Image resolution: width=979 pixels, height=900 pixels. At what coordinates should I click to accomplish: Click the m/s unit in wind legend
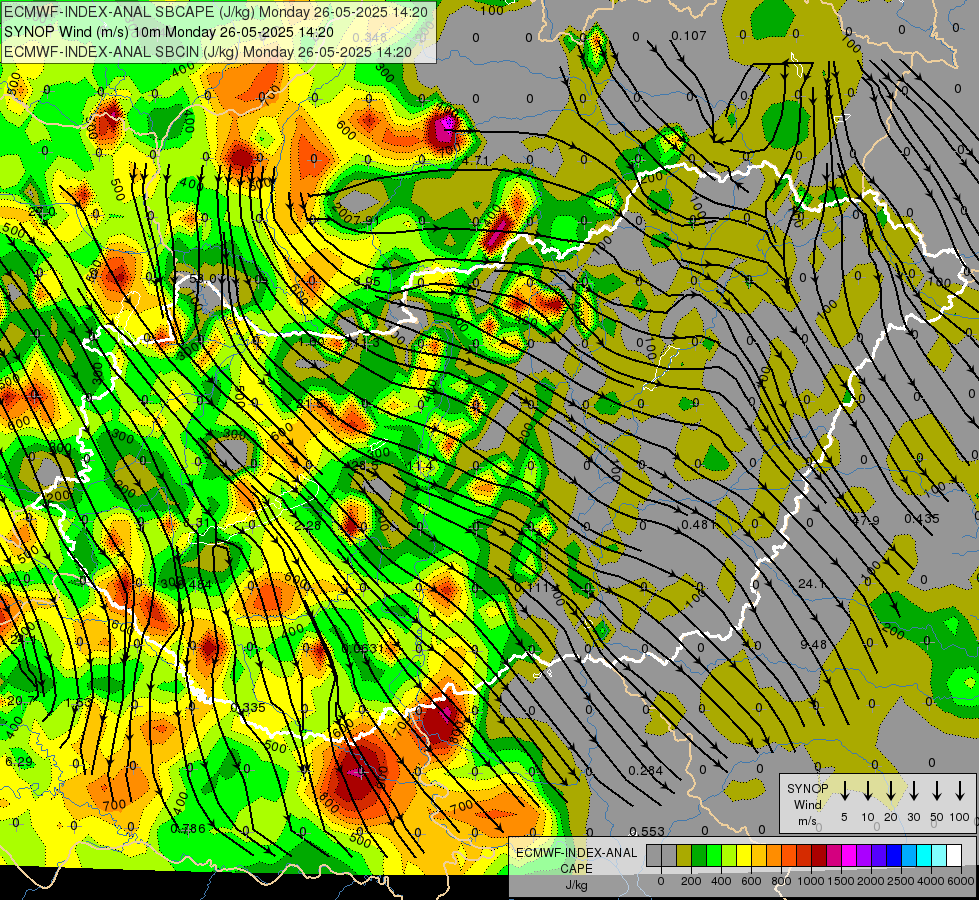[x=807, y=821]
